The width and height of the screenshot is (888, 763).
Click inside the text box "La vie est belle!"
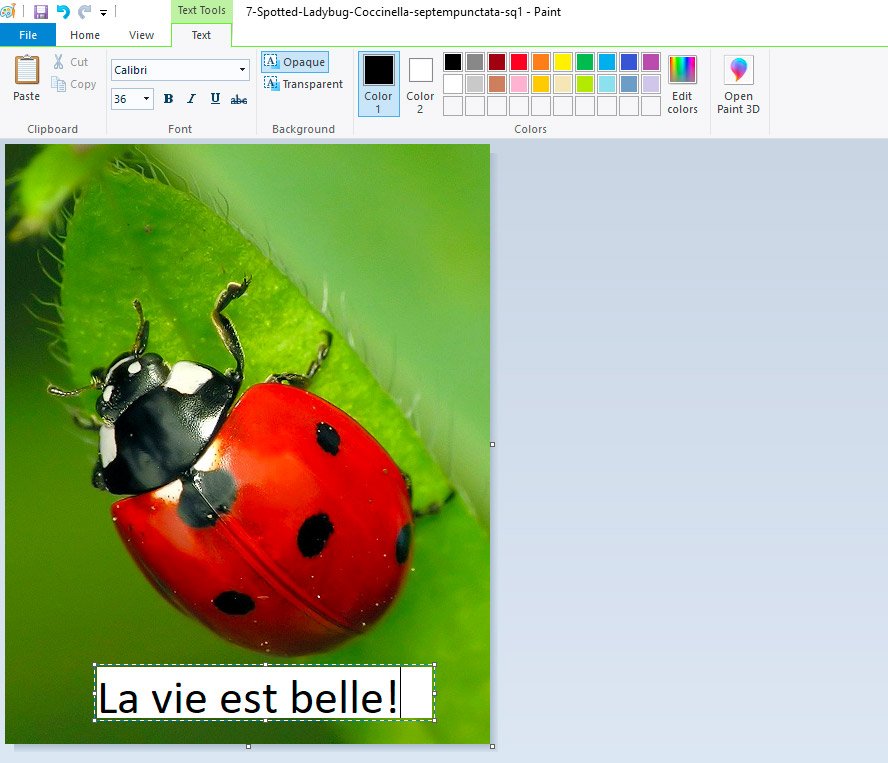click(264, 692)
